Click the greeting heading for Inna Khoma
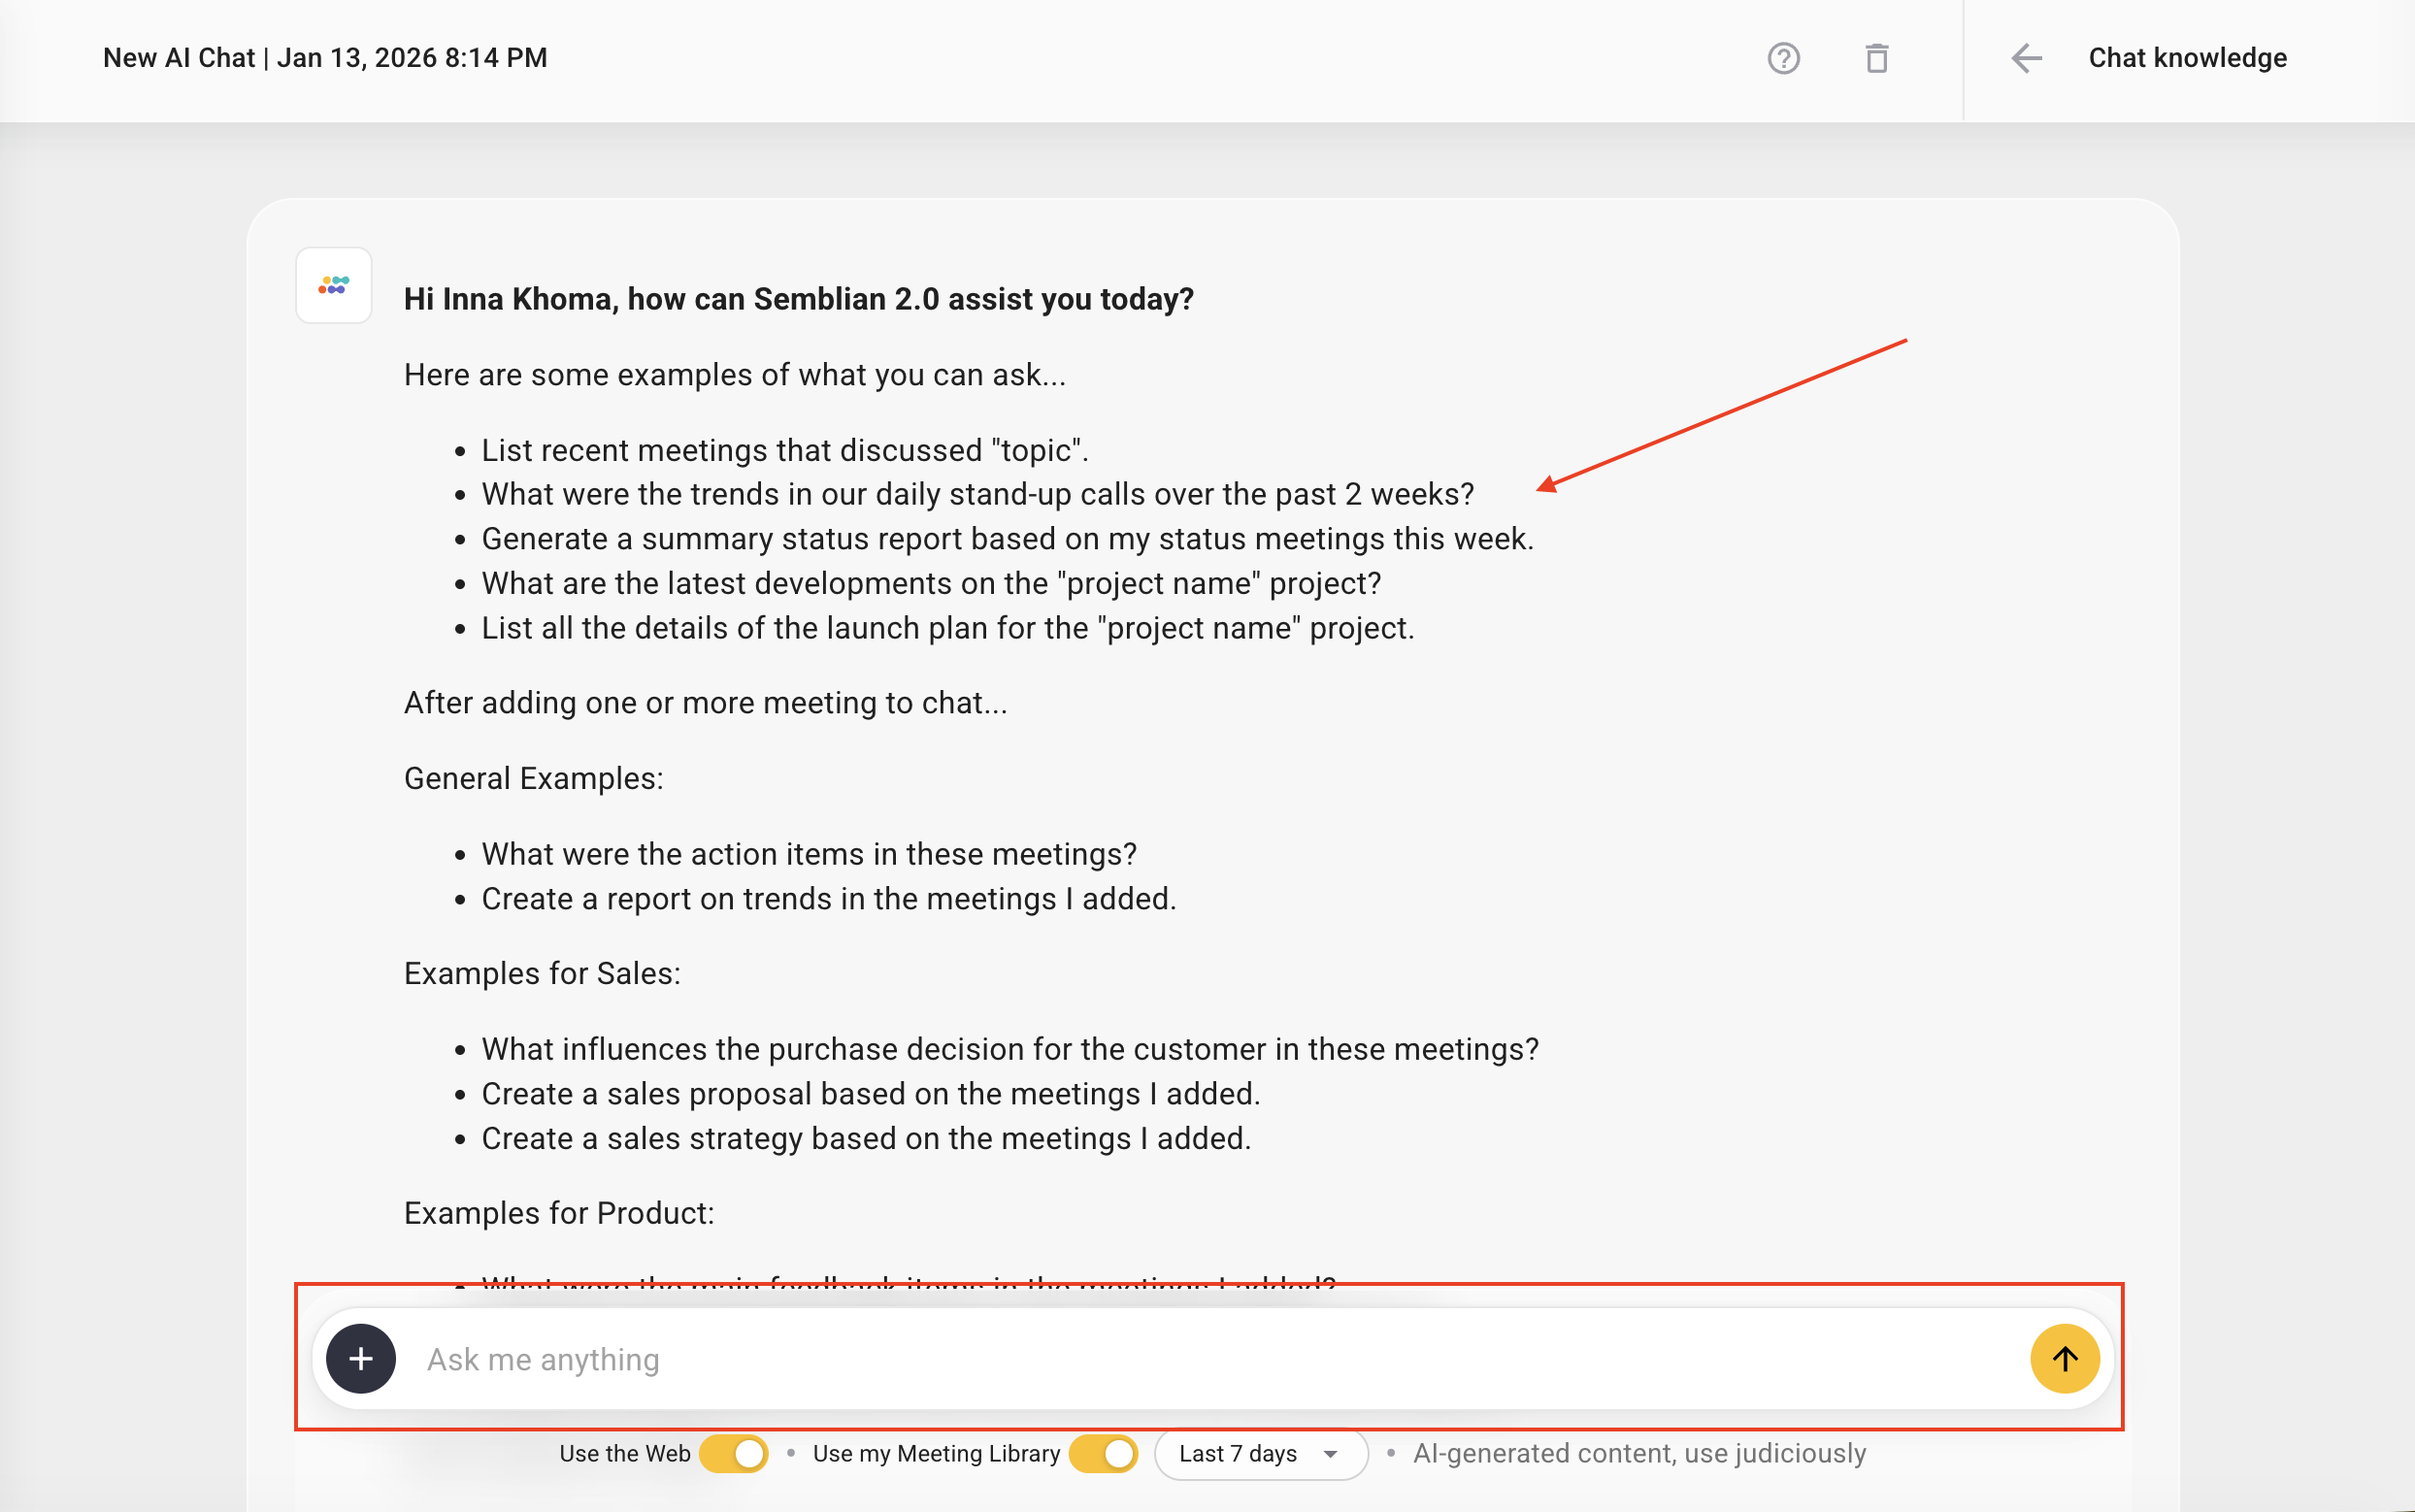This screenshot has height=1512, width=2415. (799, 299)
